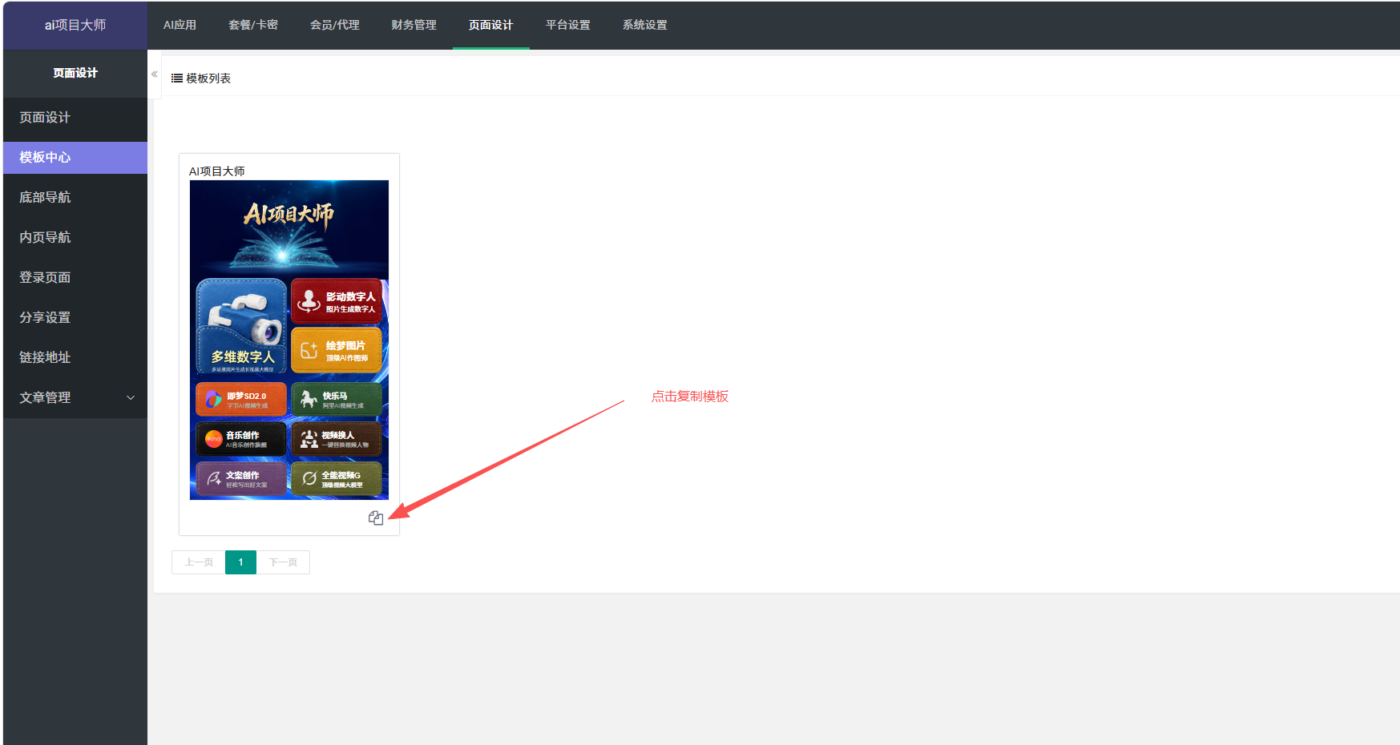The height and width of the screenshot is (745, 1400).
Task: Click the 音乐创作 tile in the preview
Action: tap(241, 439)
